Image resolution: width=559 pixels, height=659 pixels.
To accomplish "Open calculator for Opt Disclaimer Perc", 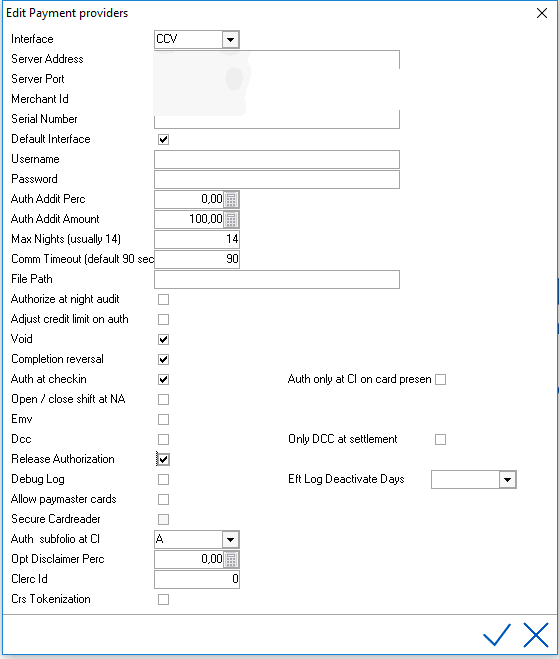I will [x=231, y=559].
